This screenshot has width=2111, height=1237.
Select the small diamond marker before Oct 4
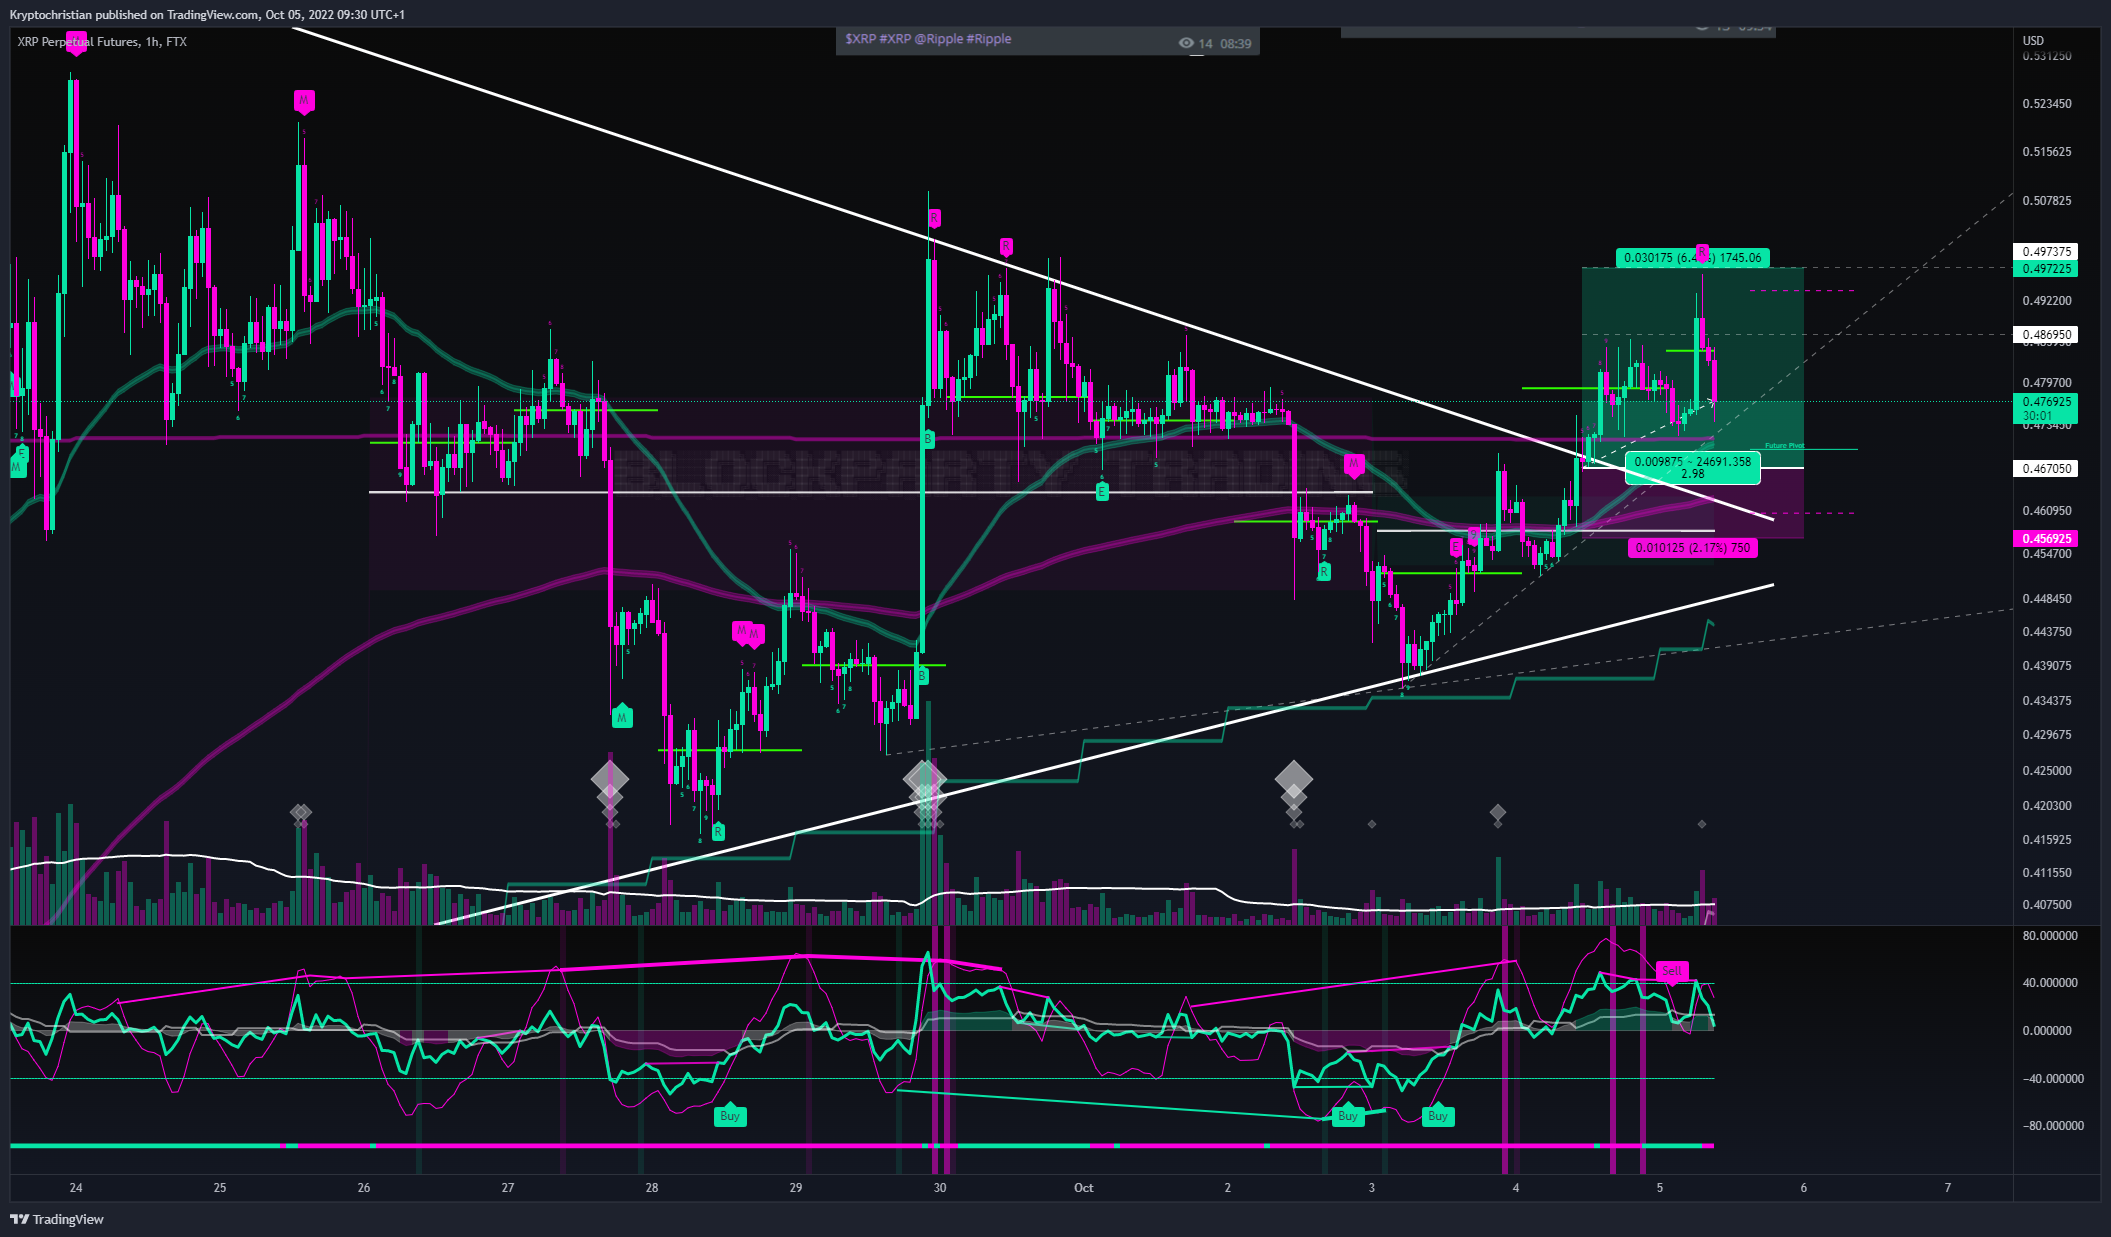click(1497, 813)
